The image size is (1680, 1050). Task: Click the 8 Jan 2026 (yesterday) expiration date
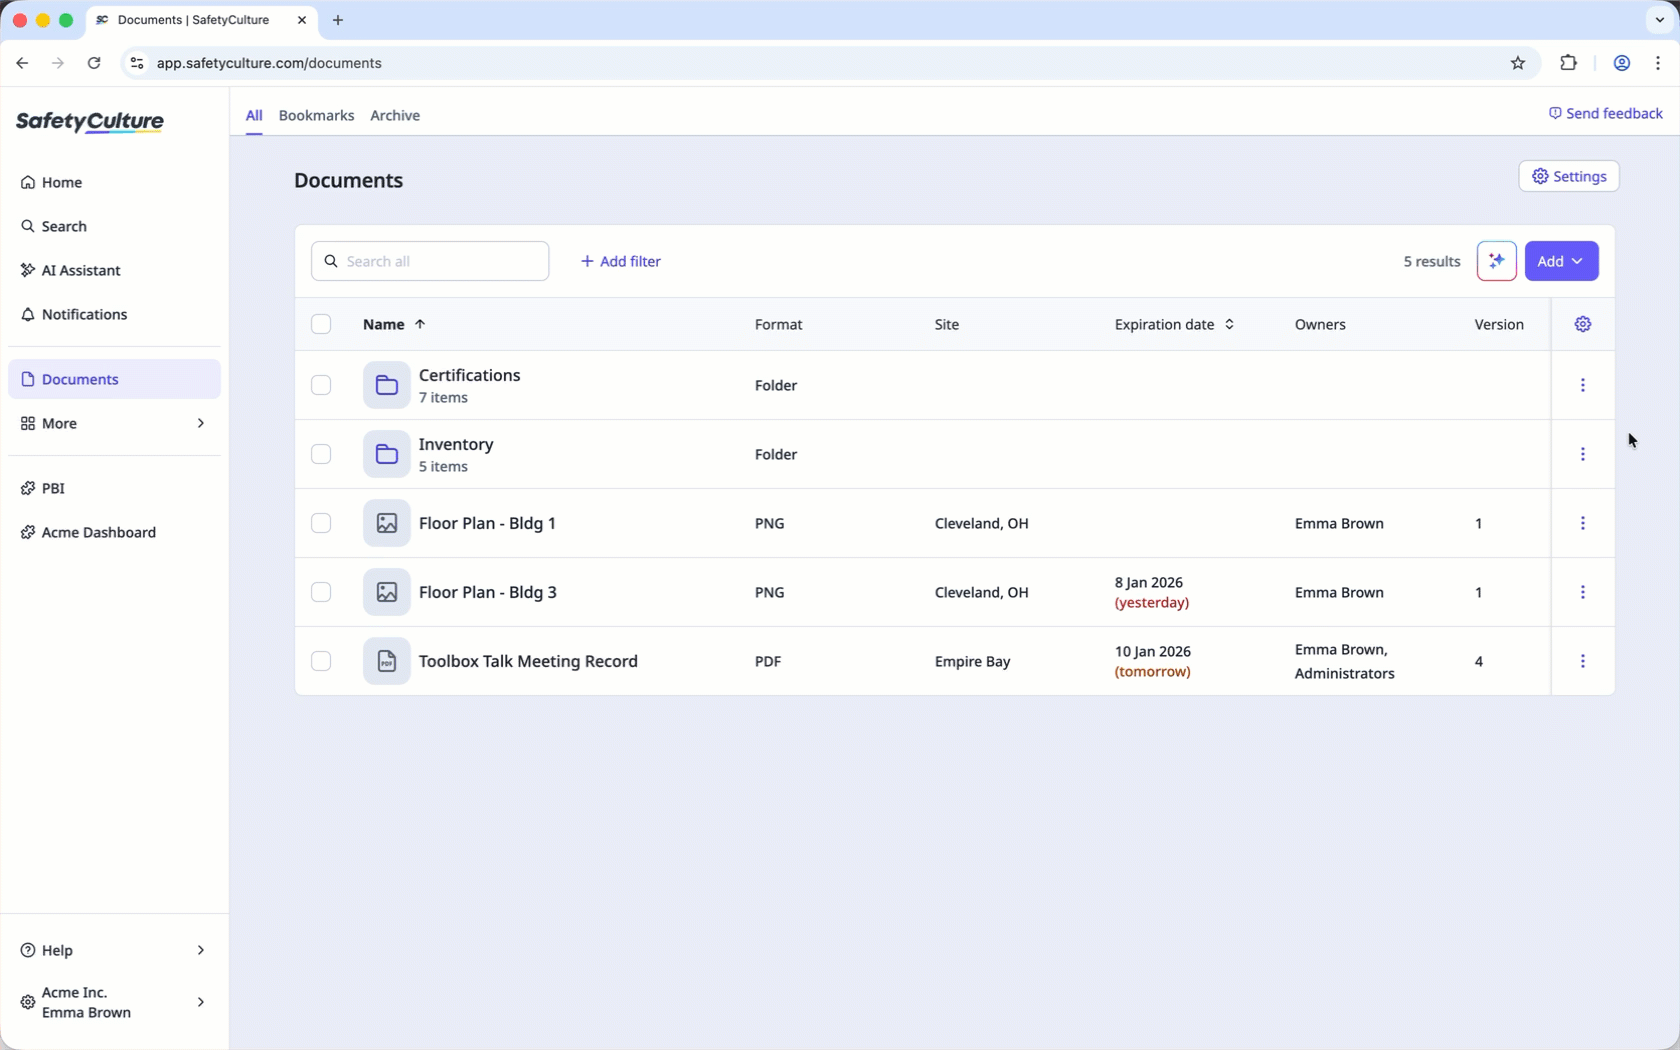point(1152,592)
